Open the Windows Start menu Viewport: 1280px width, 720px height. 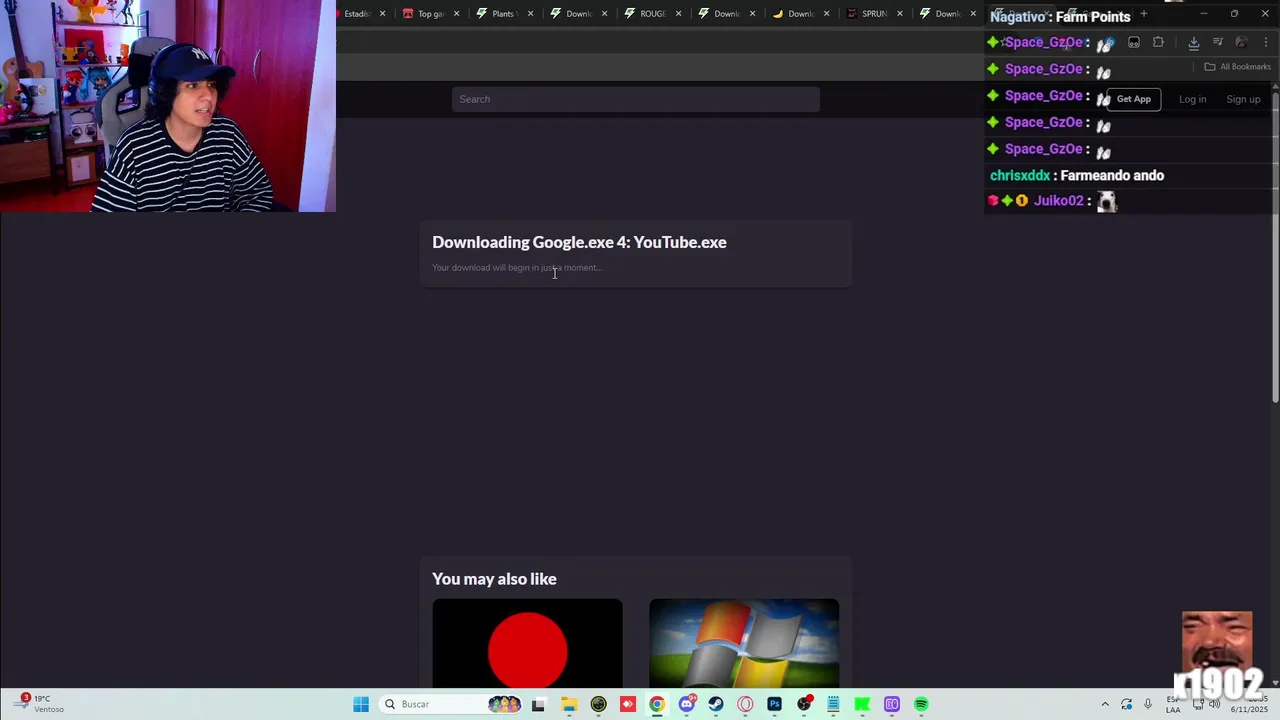coord(361,704)
